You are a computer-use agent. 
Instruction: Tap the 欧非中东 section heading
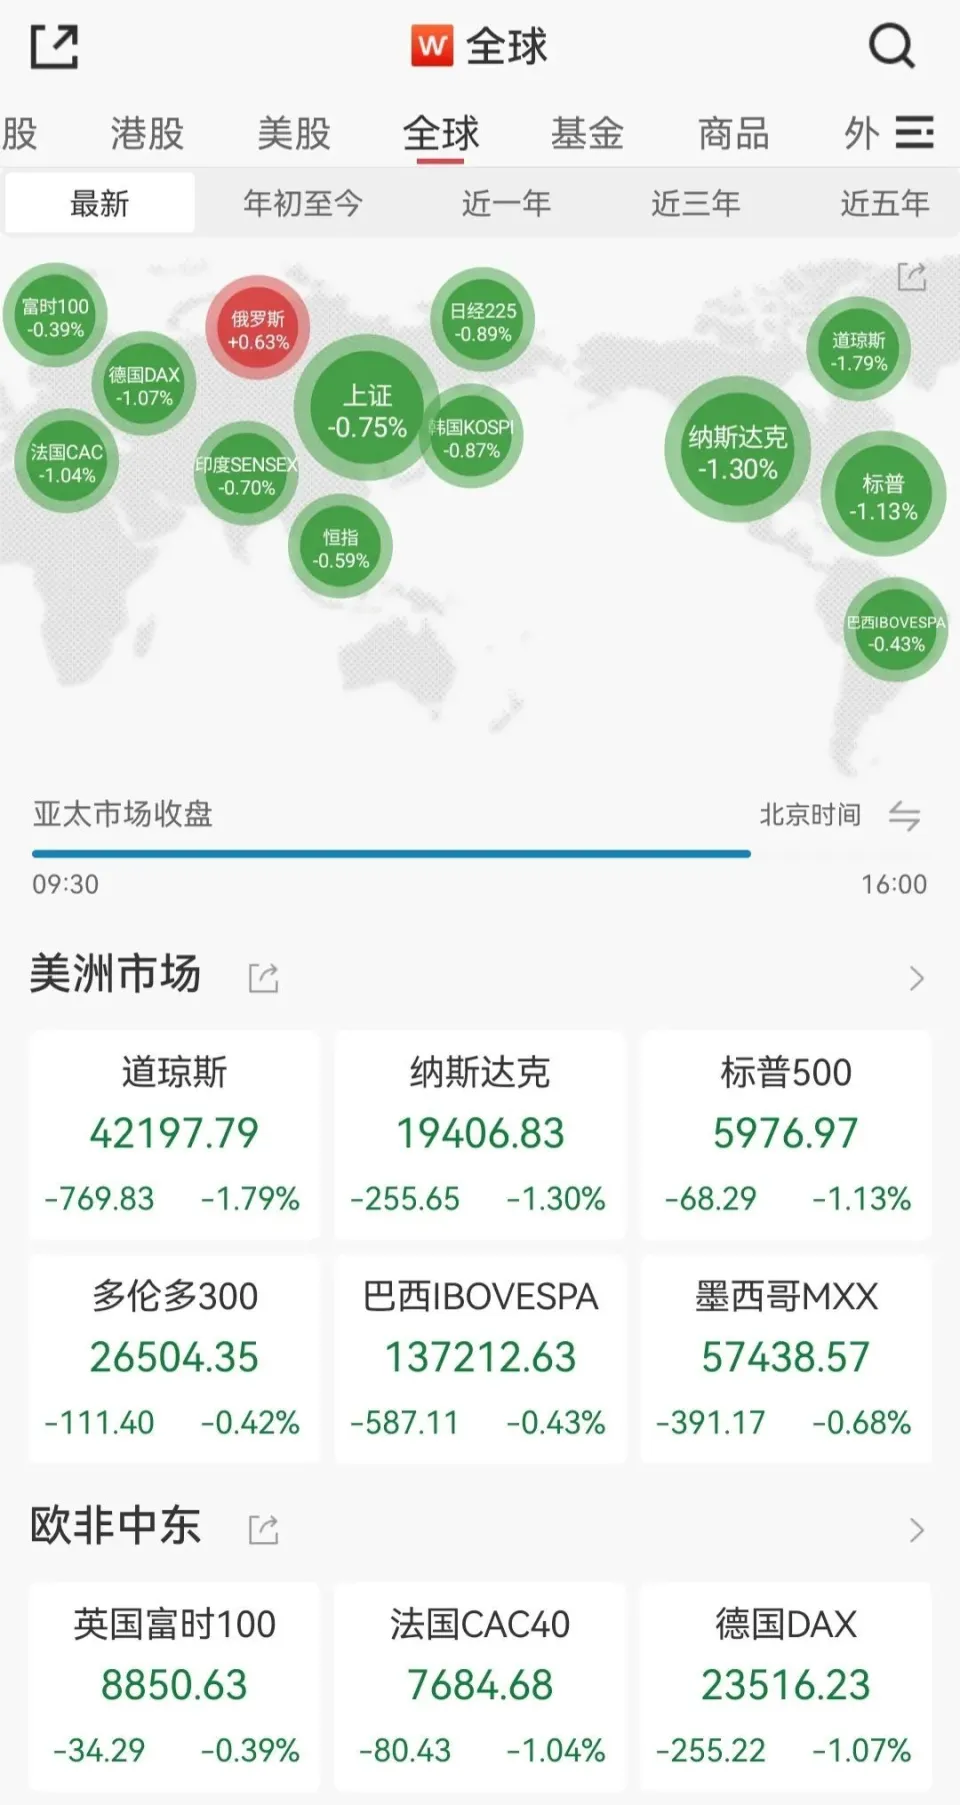click(115, 1526)
